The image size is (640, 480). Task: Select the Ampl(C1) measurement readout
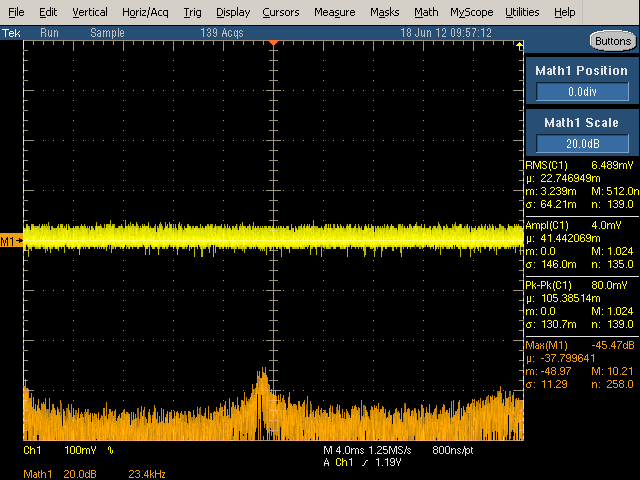coord(582,245)
